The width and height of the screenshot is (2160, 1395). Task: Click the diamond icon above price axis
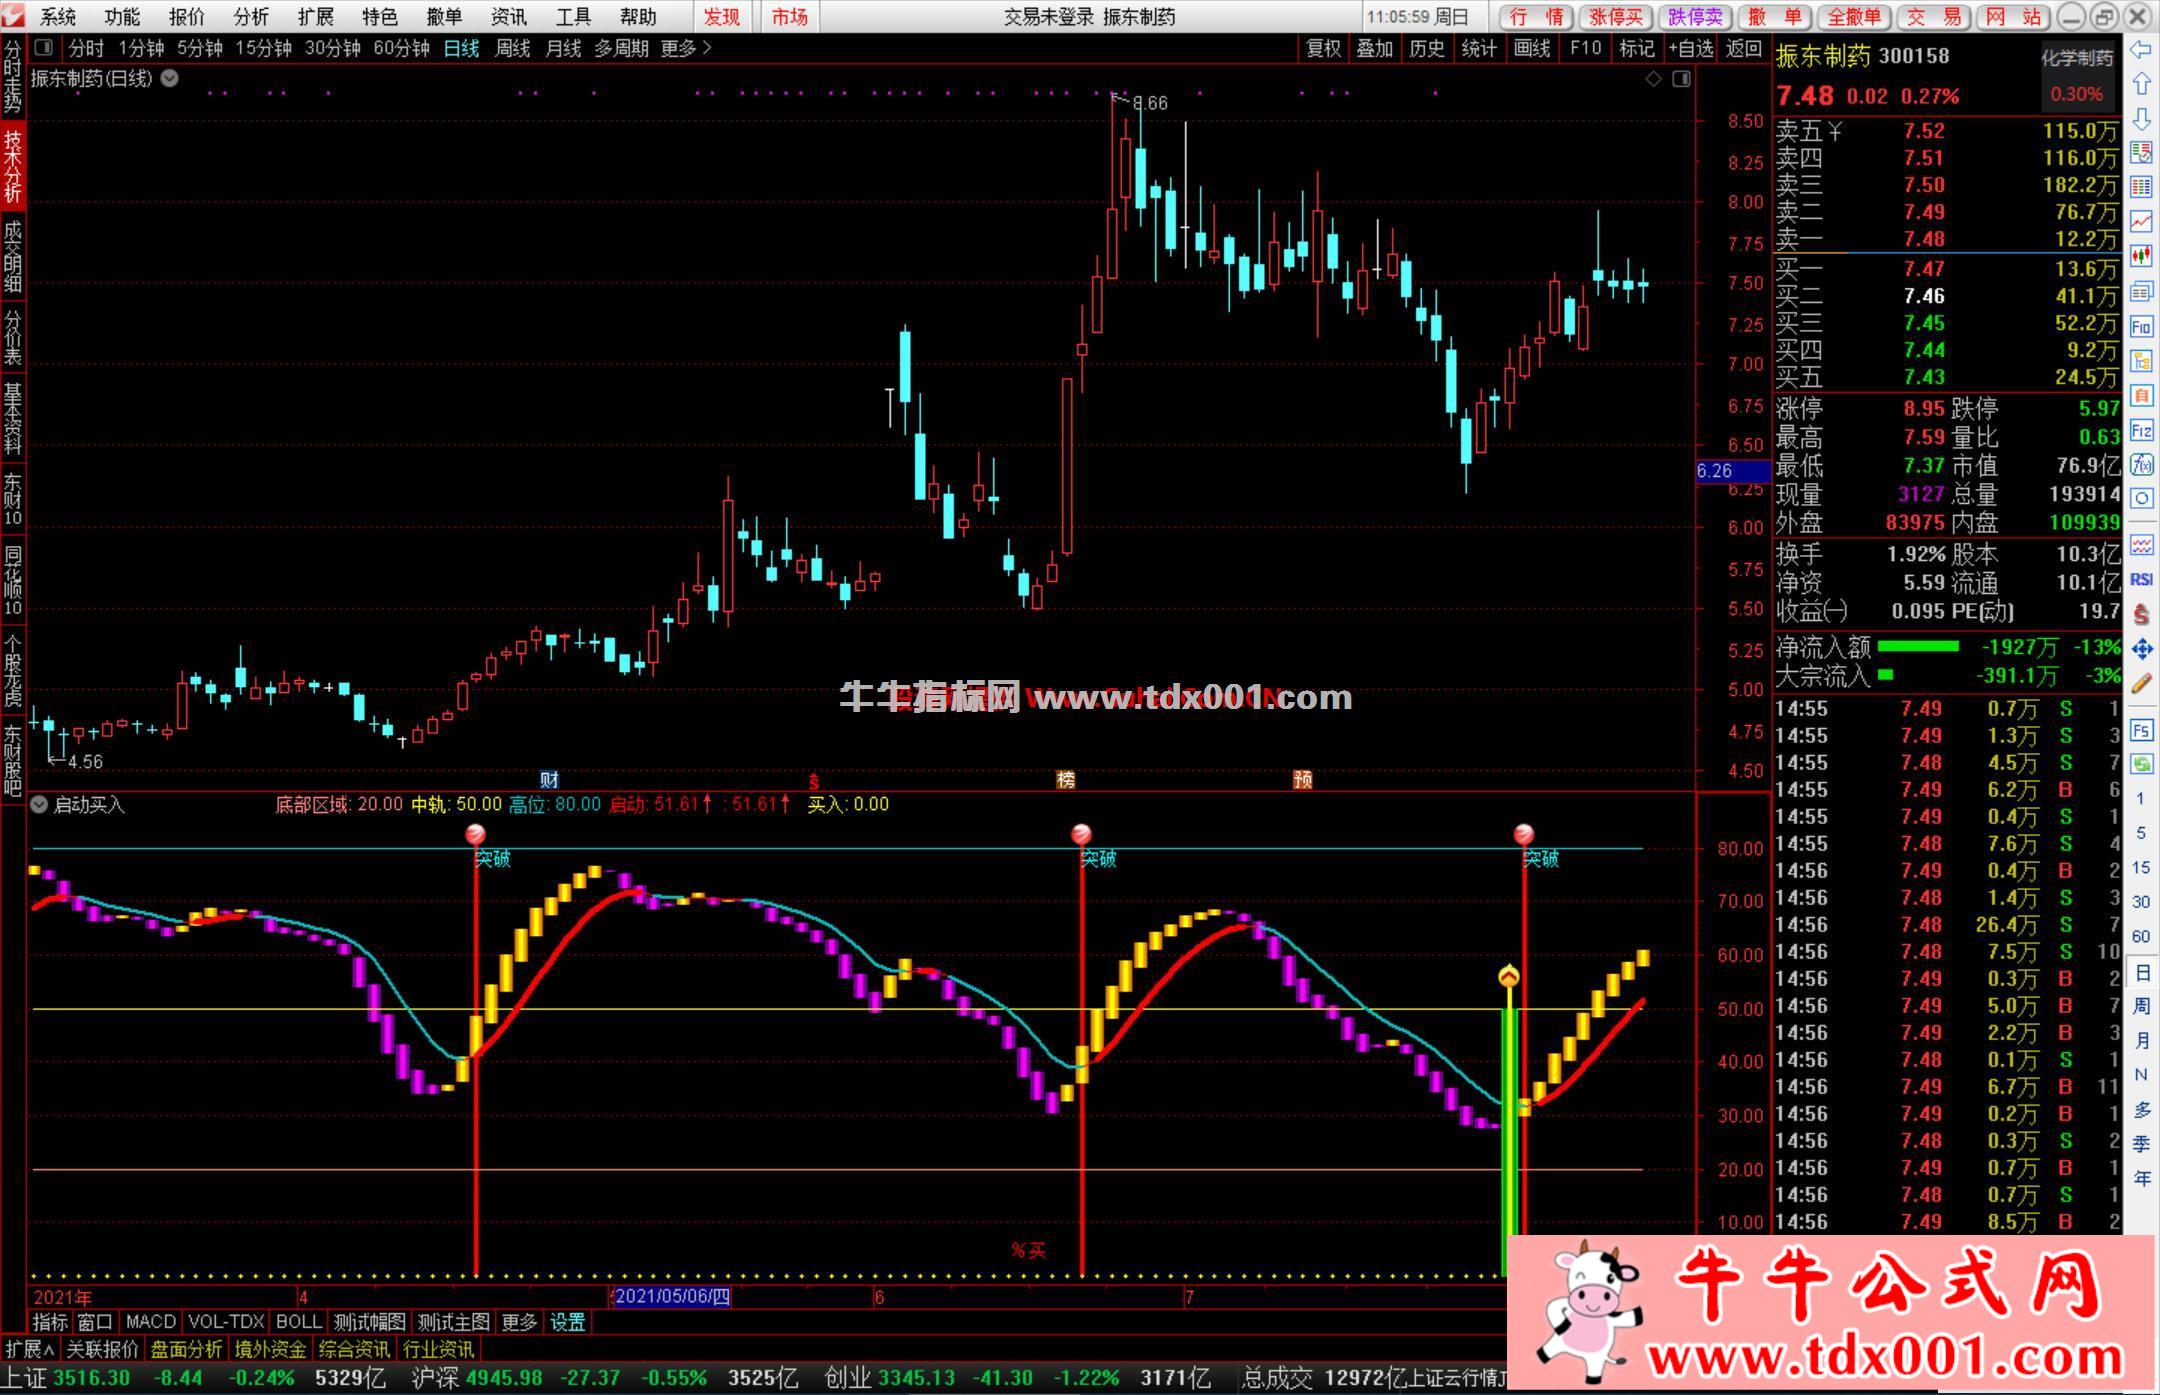(x=1654, y=79)
